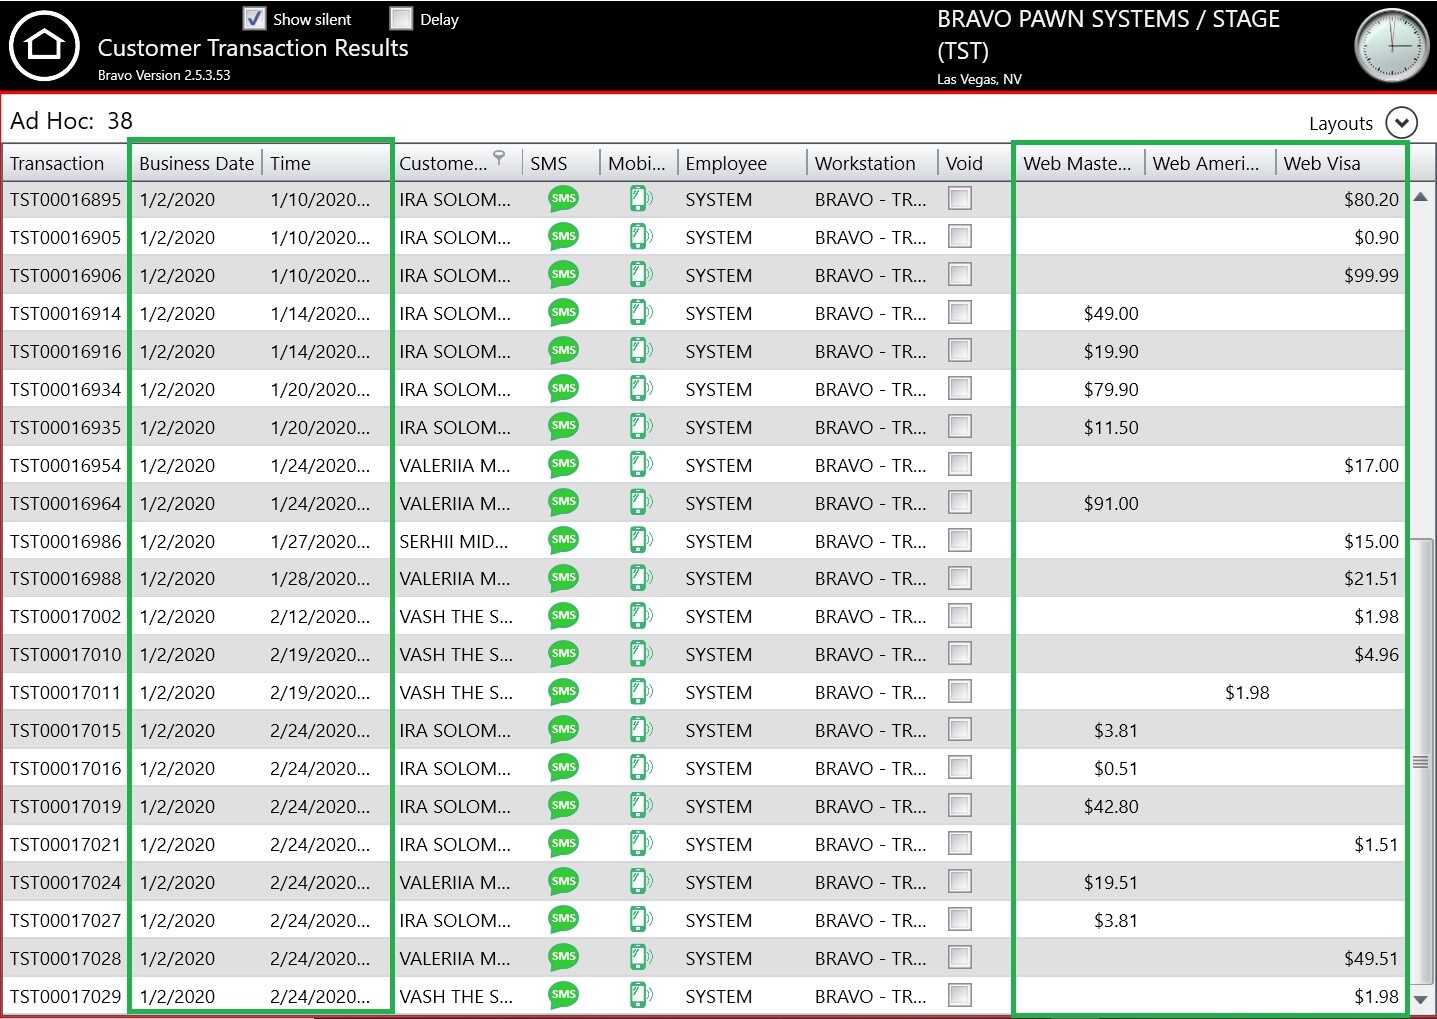The image size is (1437, 1019).
Task: Click SMS icon for TST00016986
Action: click(564, 541)
